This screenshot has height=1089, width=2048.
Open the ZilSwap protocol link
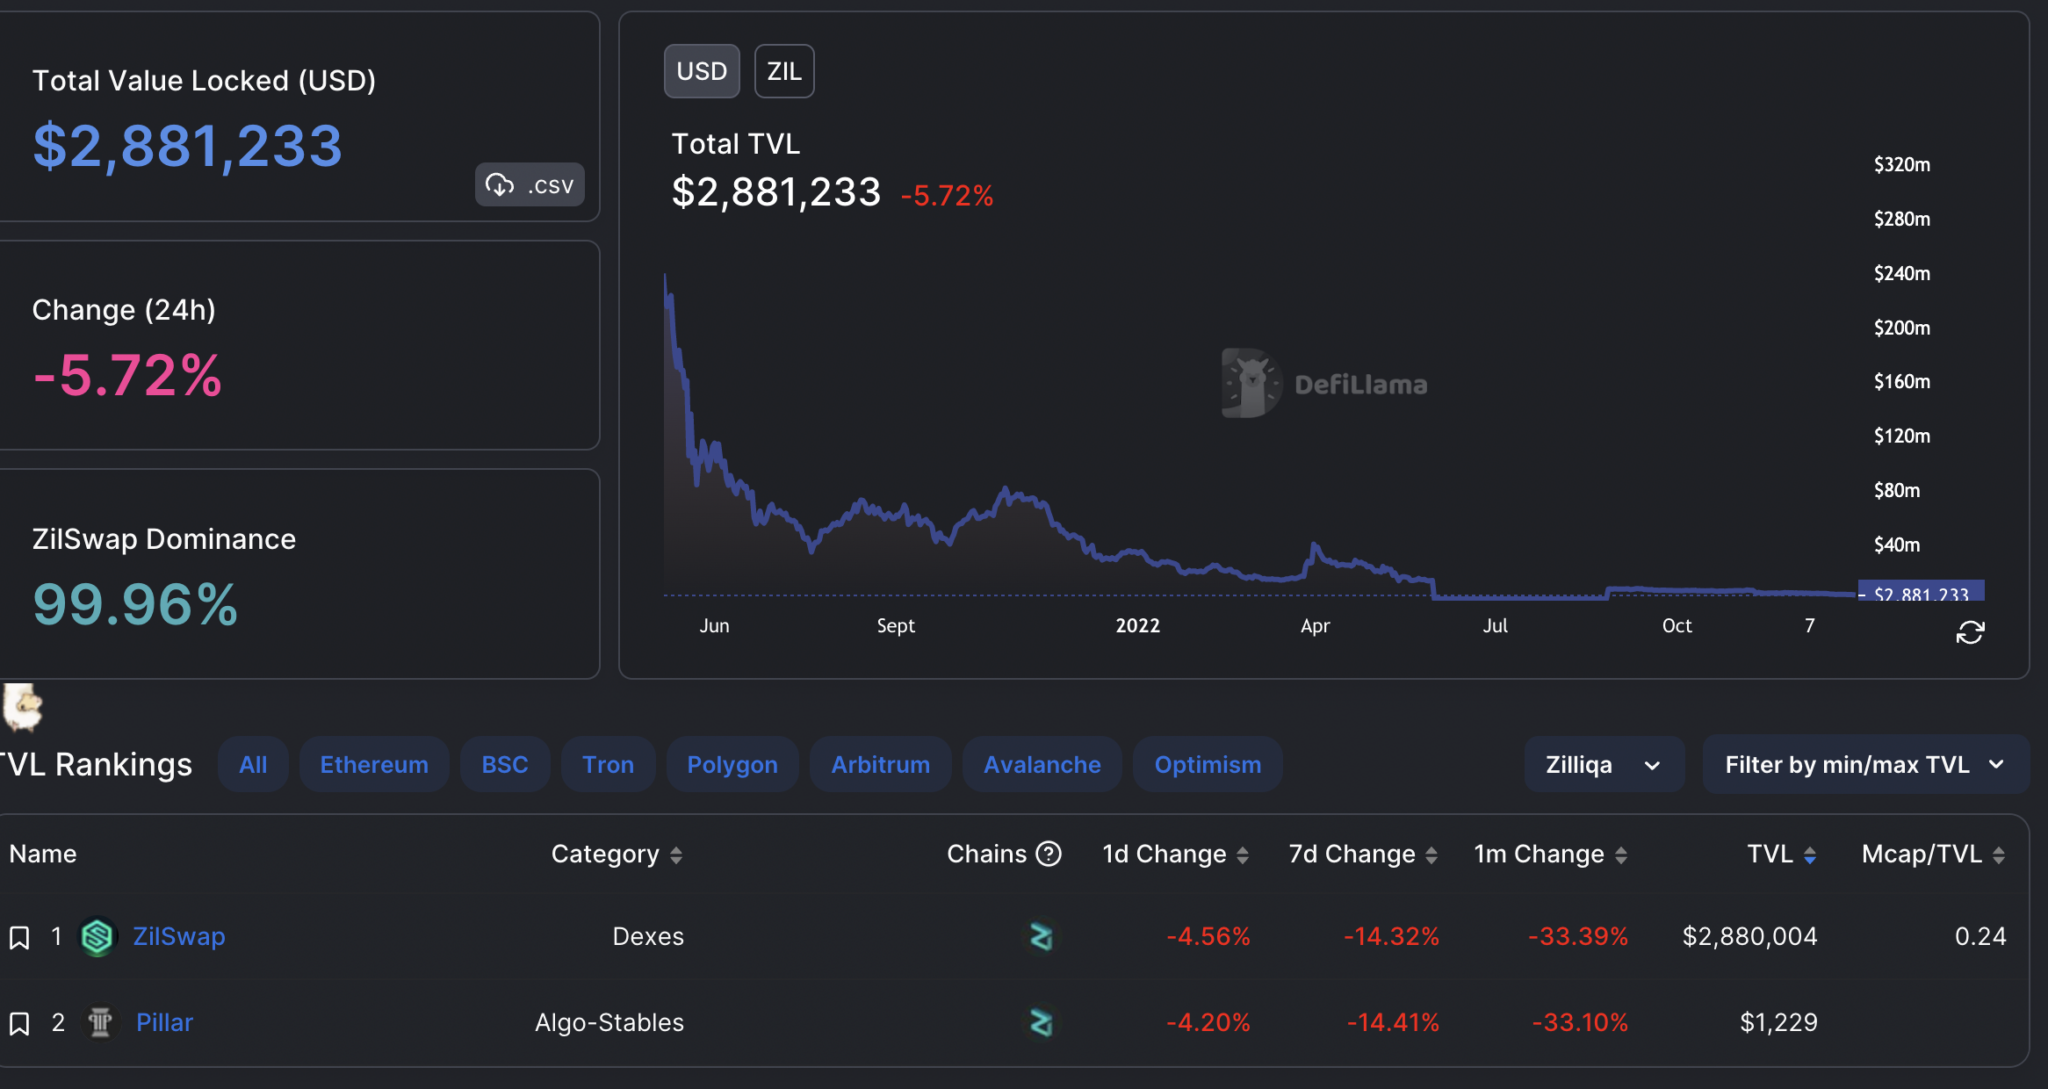(x=179, y=937)
